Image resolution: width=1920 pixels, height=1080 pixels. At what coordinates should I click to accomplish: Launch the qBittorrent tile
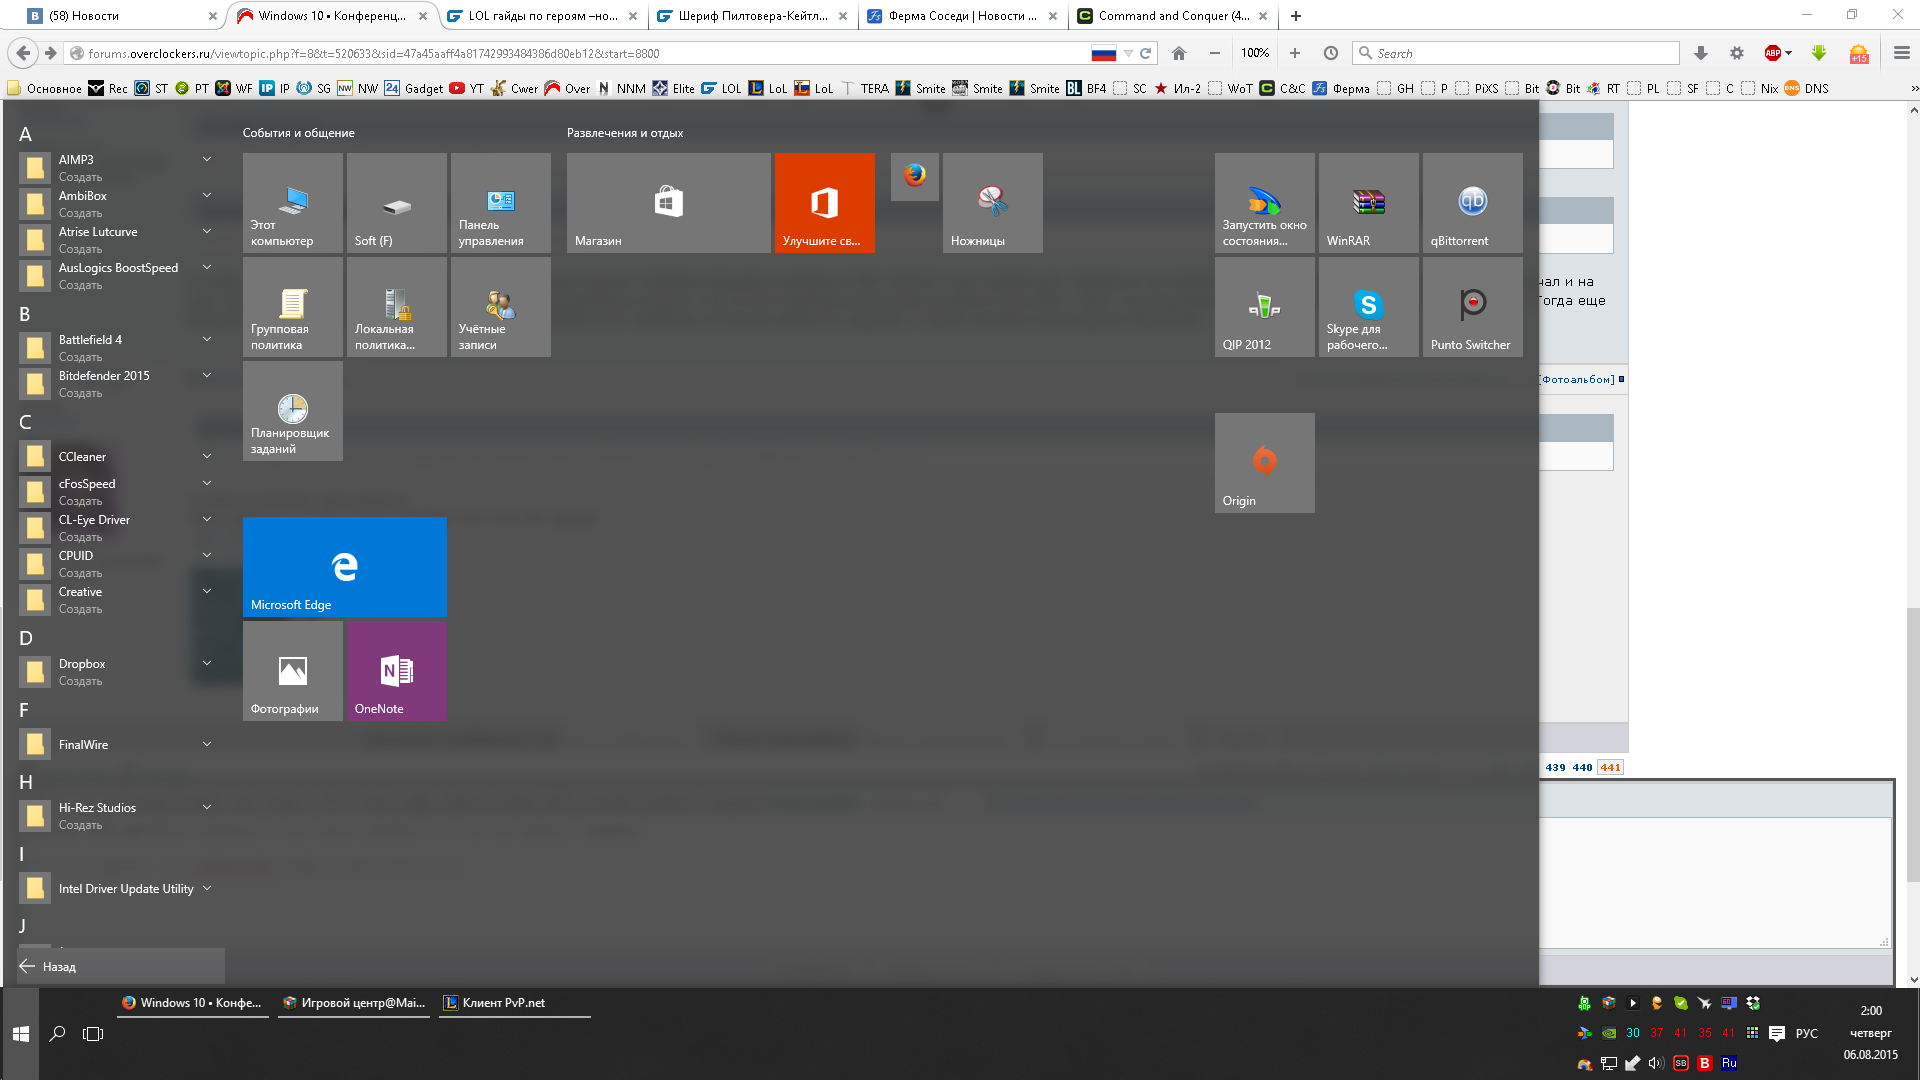tap(1472, 203)
